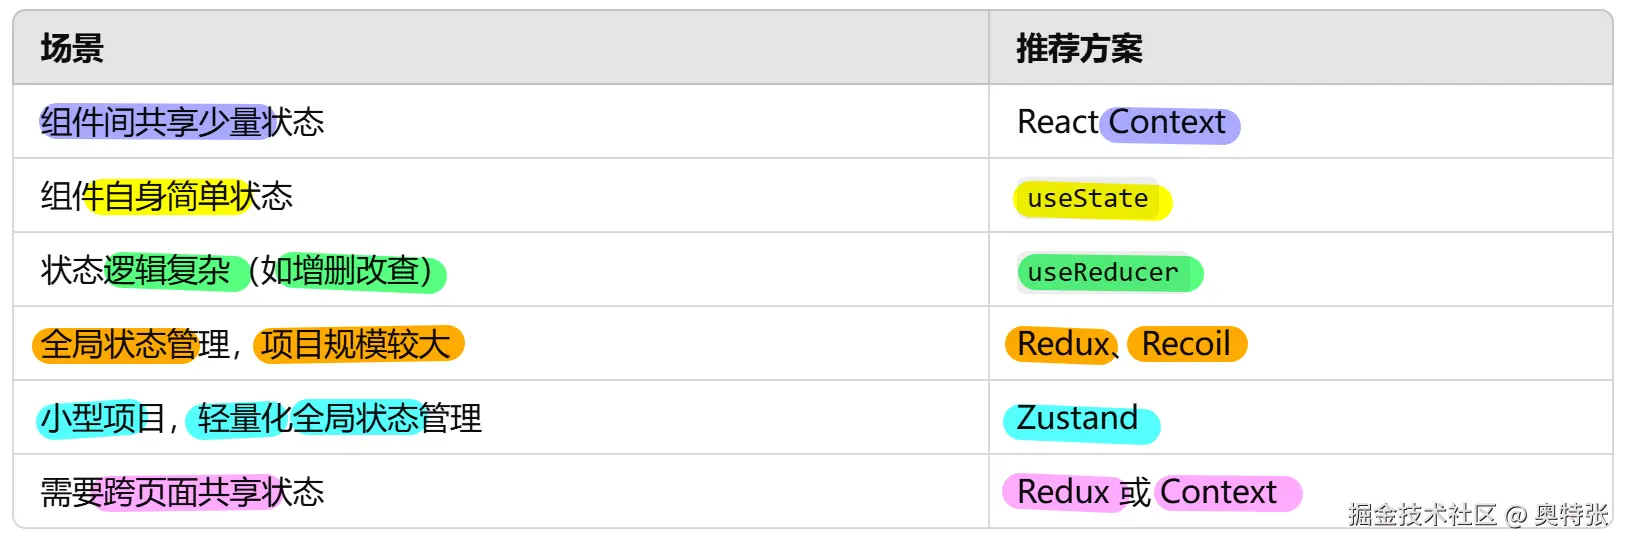Click the green highlighted 逻辑复杂 text
The height and width of the screenshot is (546, 1626).
[x=168, y=270]
